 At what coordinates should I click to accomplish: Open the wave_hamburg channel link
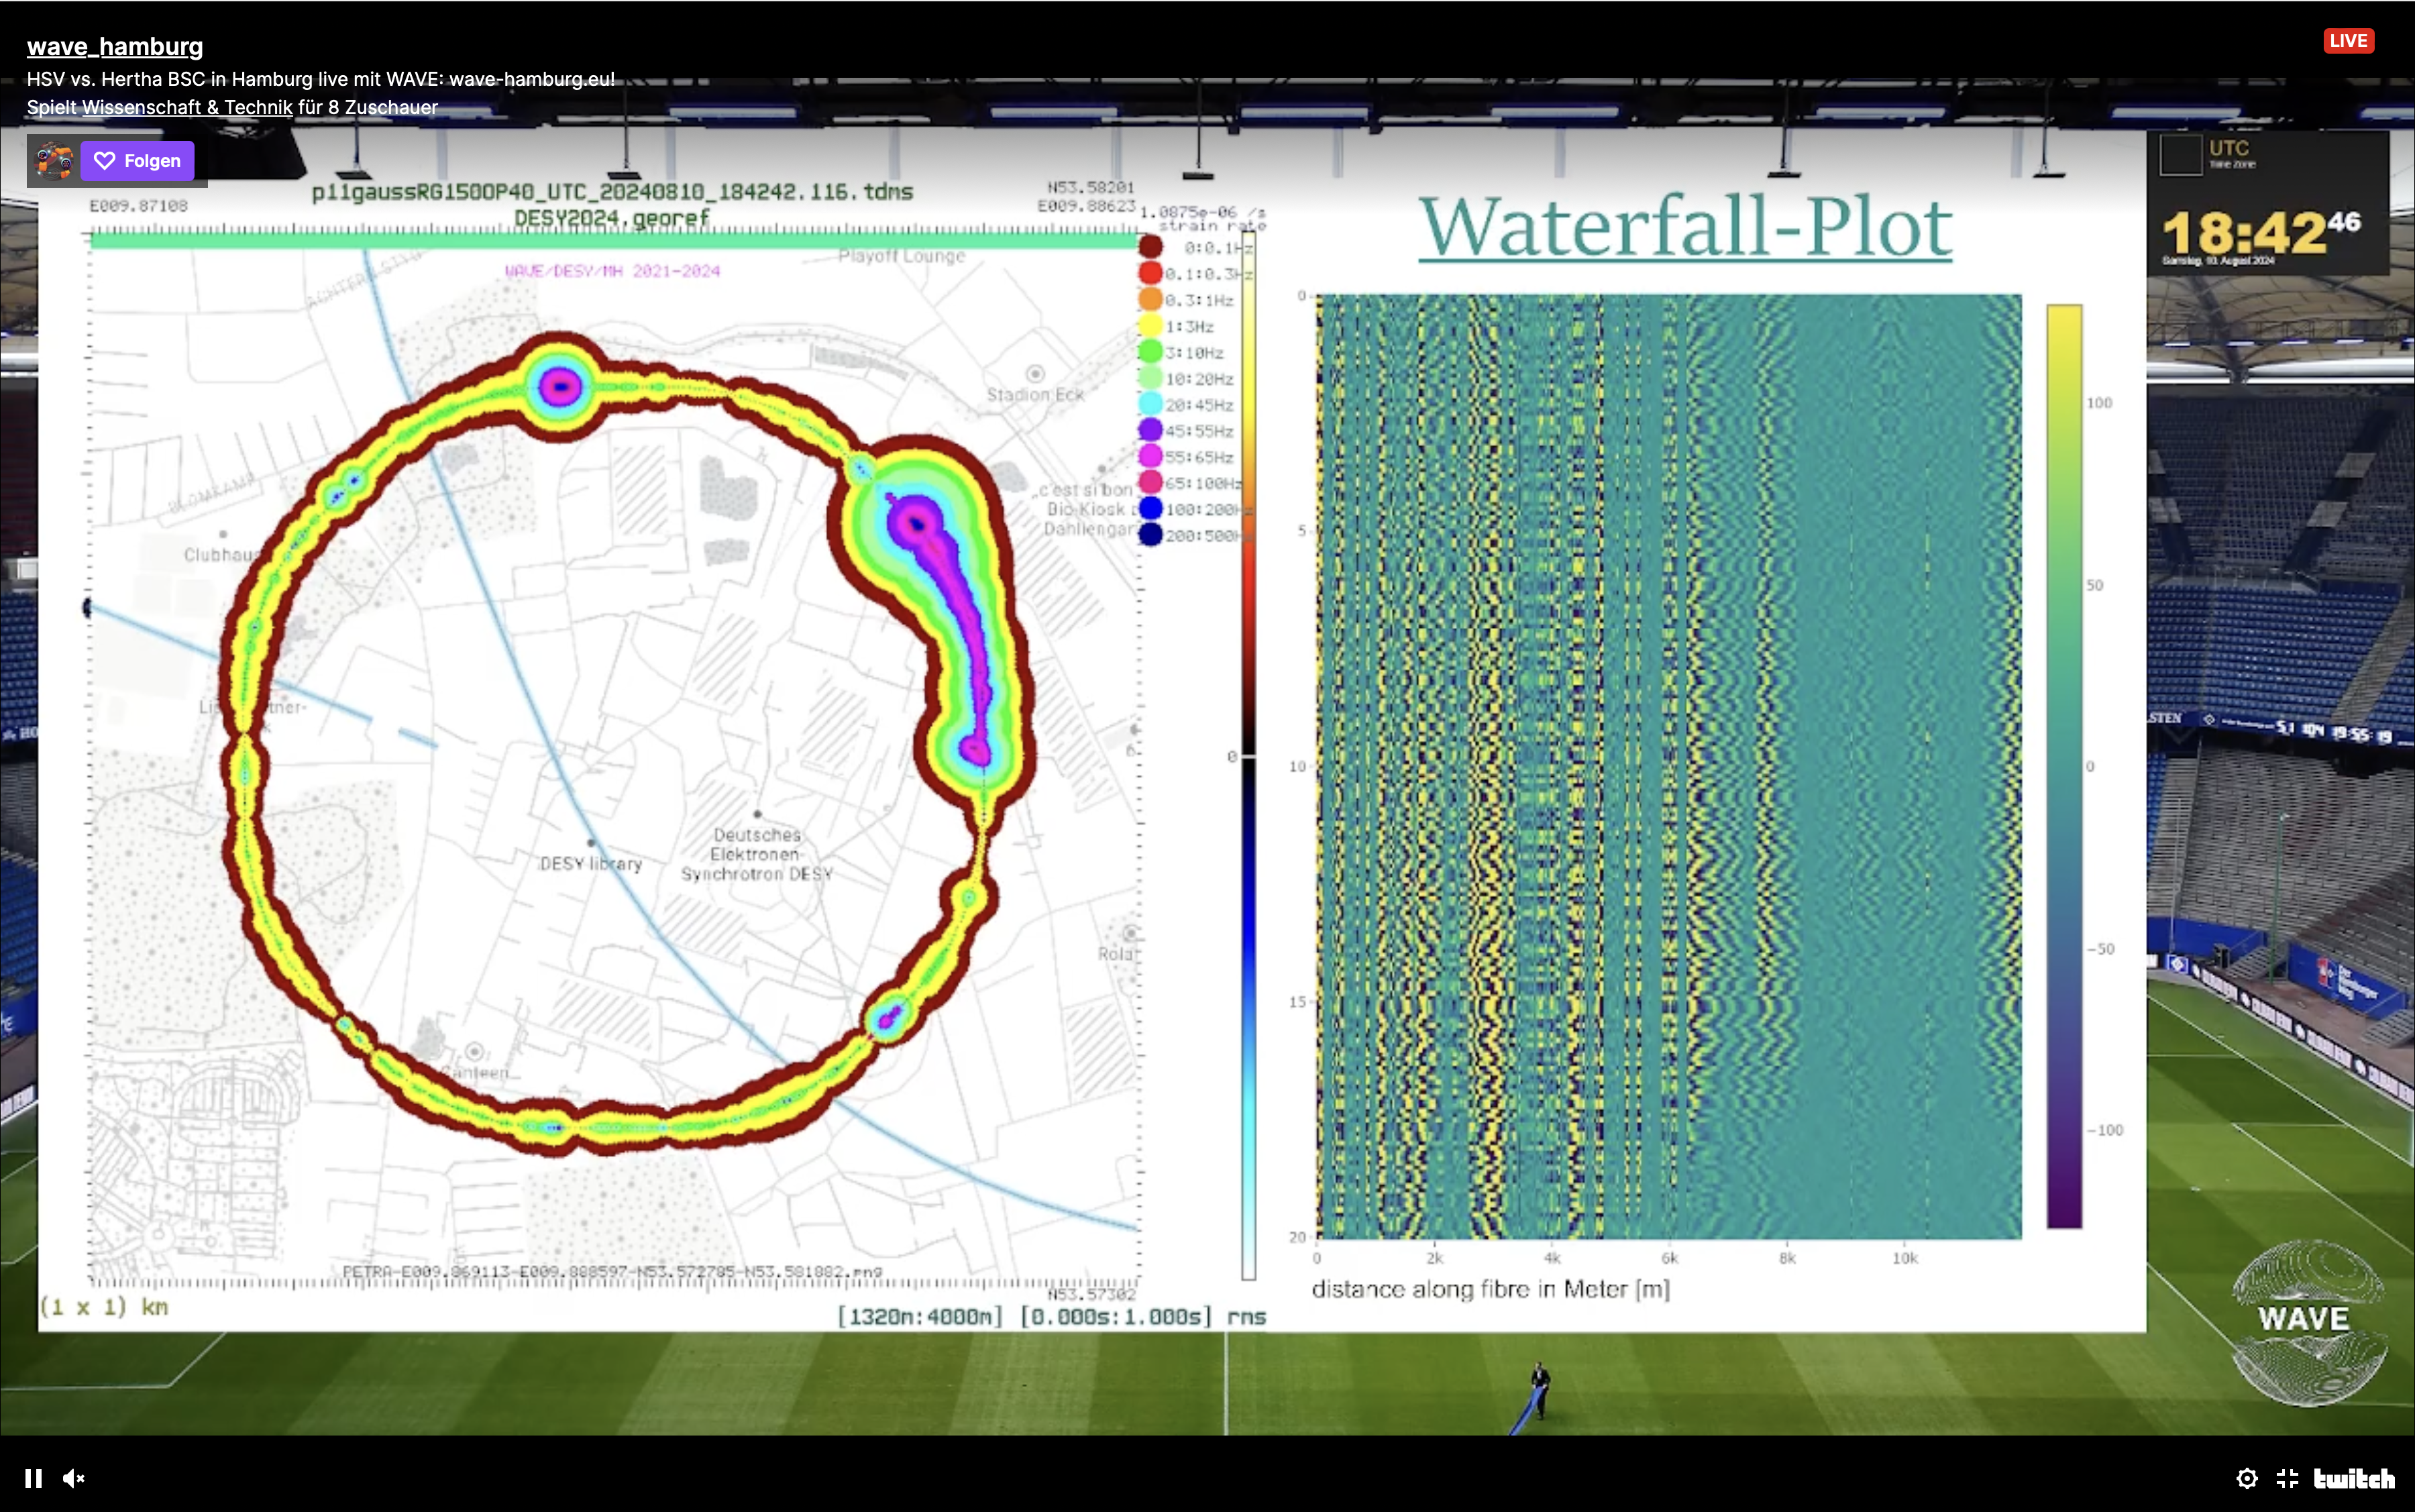point(115,46)
